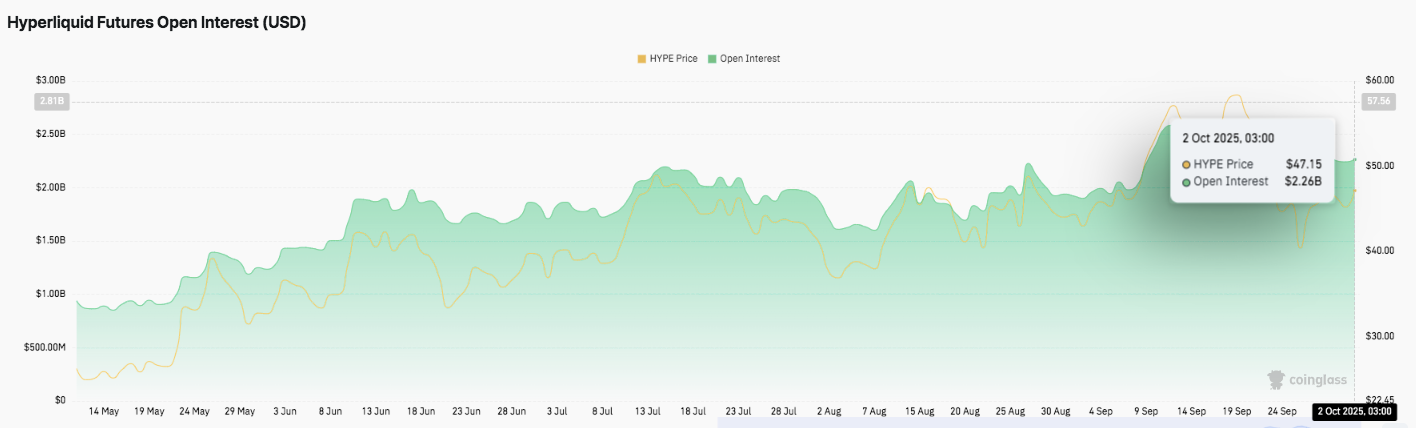Screen dimensions: 1416x428
Task: Click the $50.00 right axis label
Action: pyautogui.click(x=1380, y=165)
